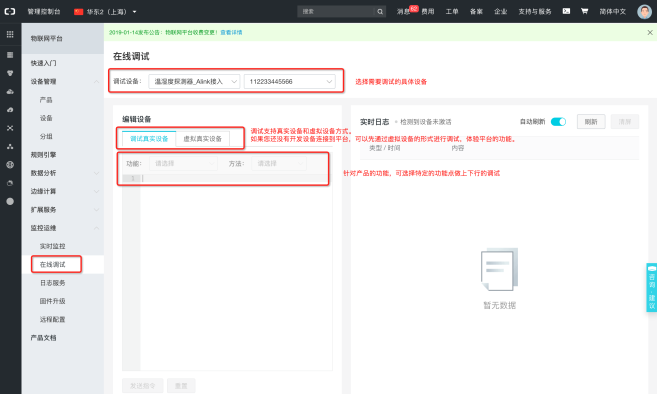
Task: Click the 发送指令 button
Action: tap(142, 386)
